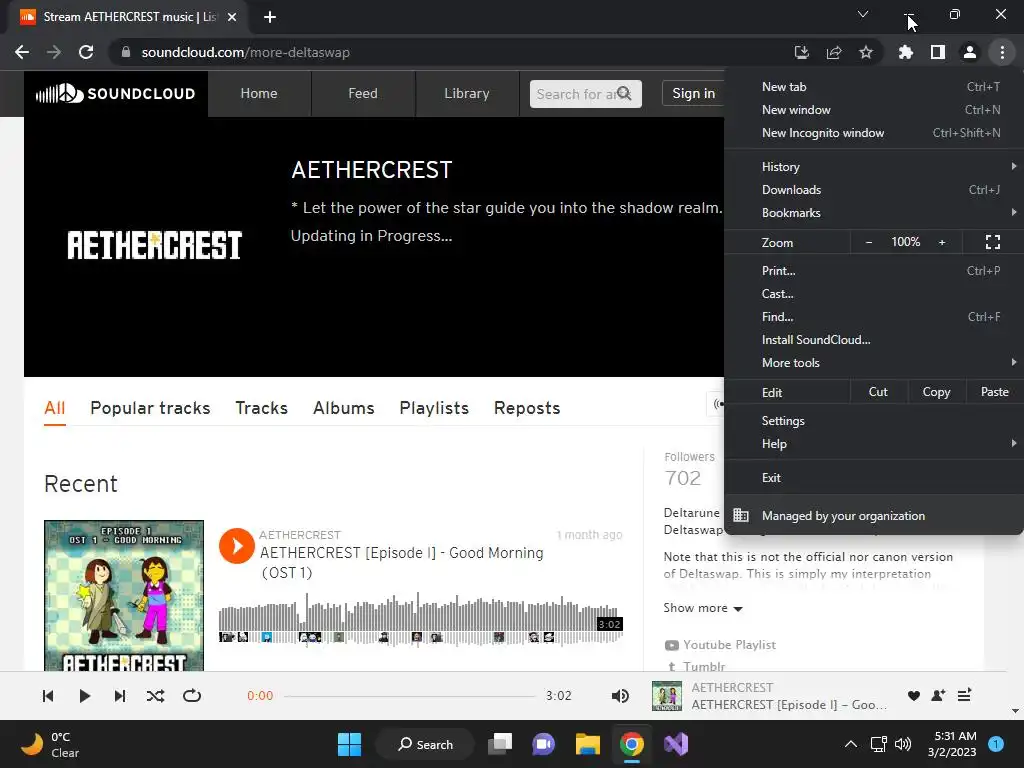Open the SoundCloud Library tab
The width and height of the screenshot is (1024, 768).
click(x=467, y=93)
